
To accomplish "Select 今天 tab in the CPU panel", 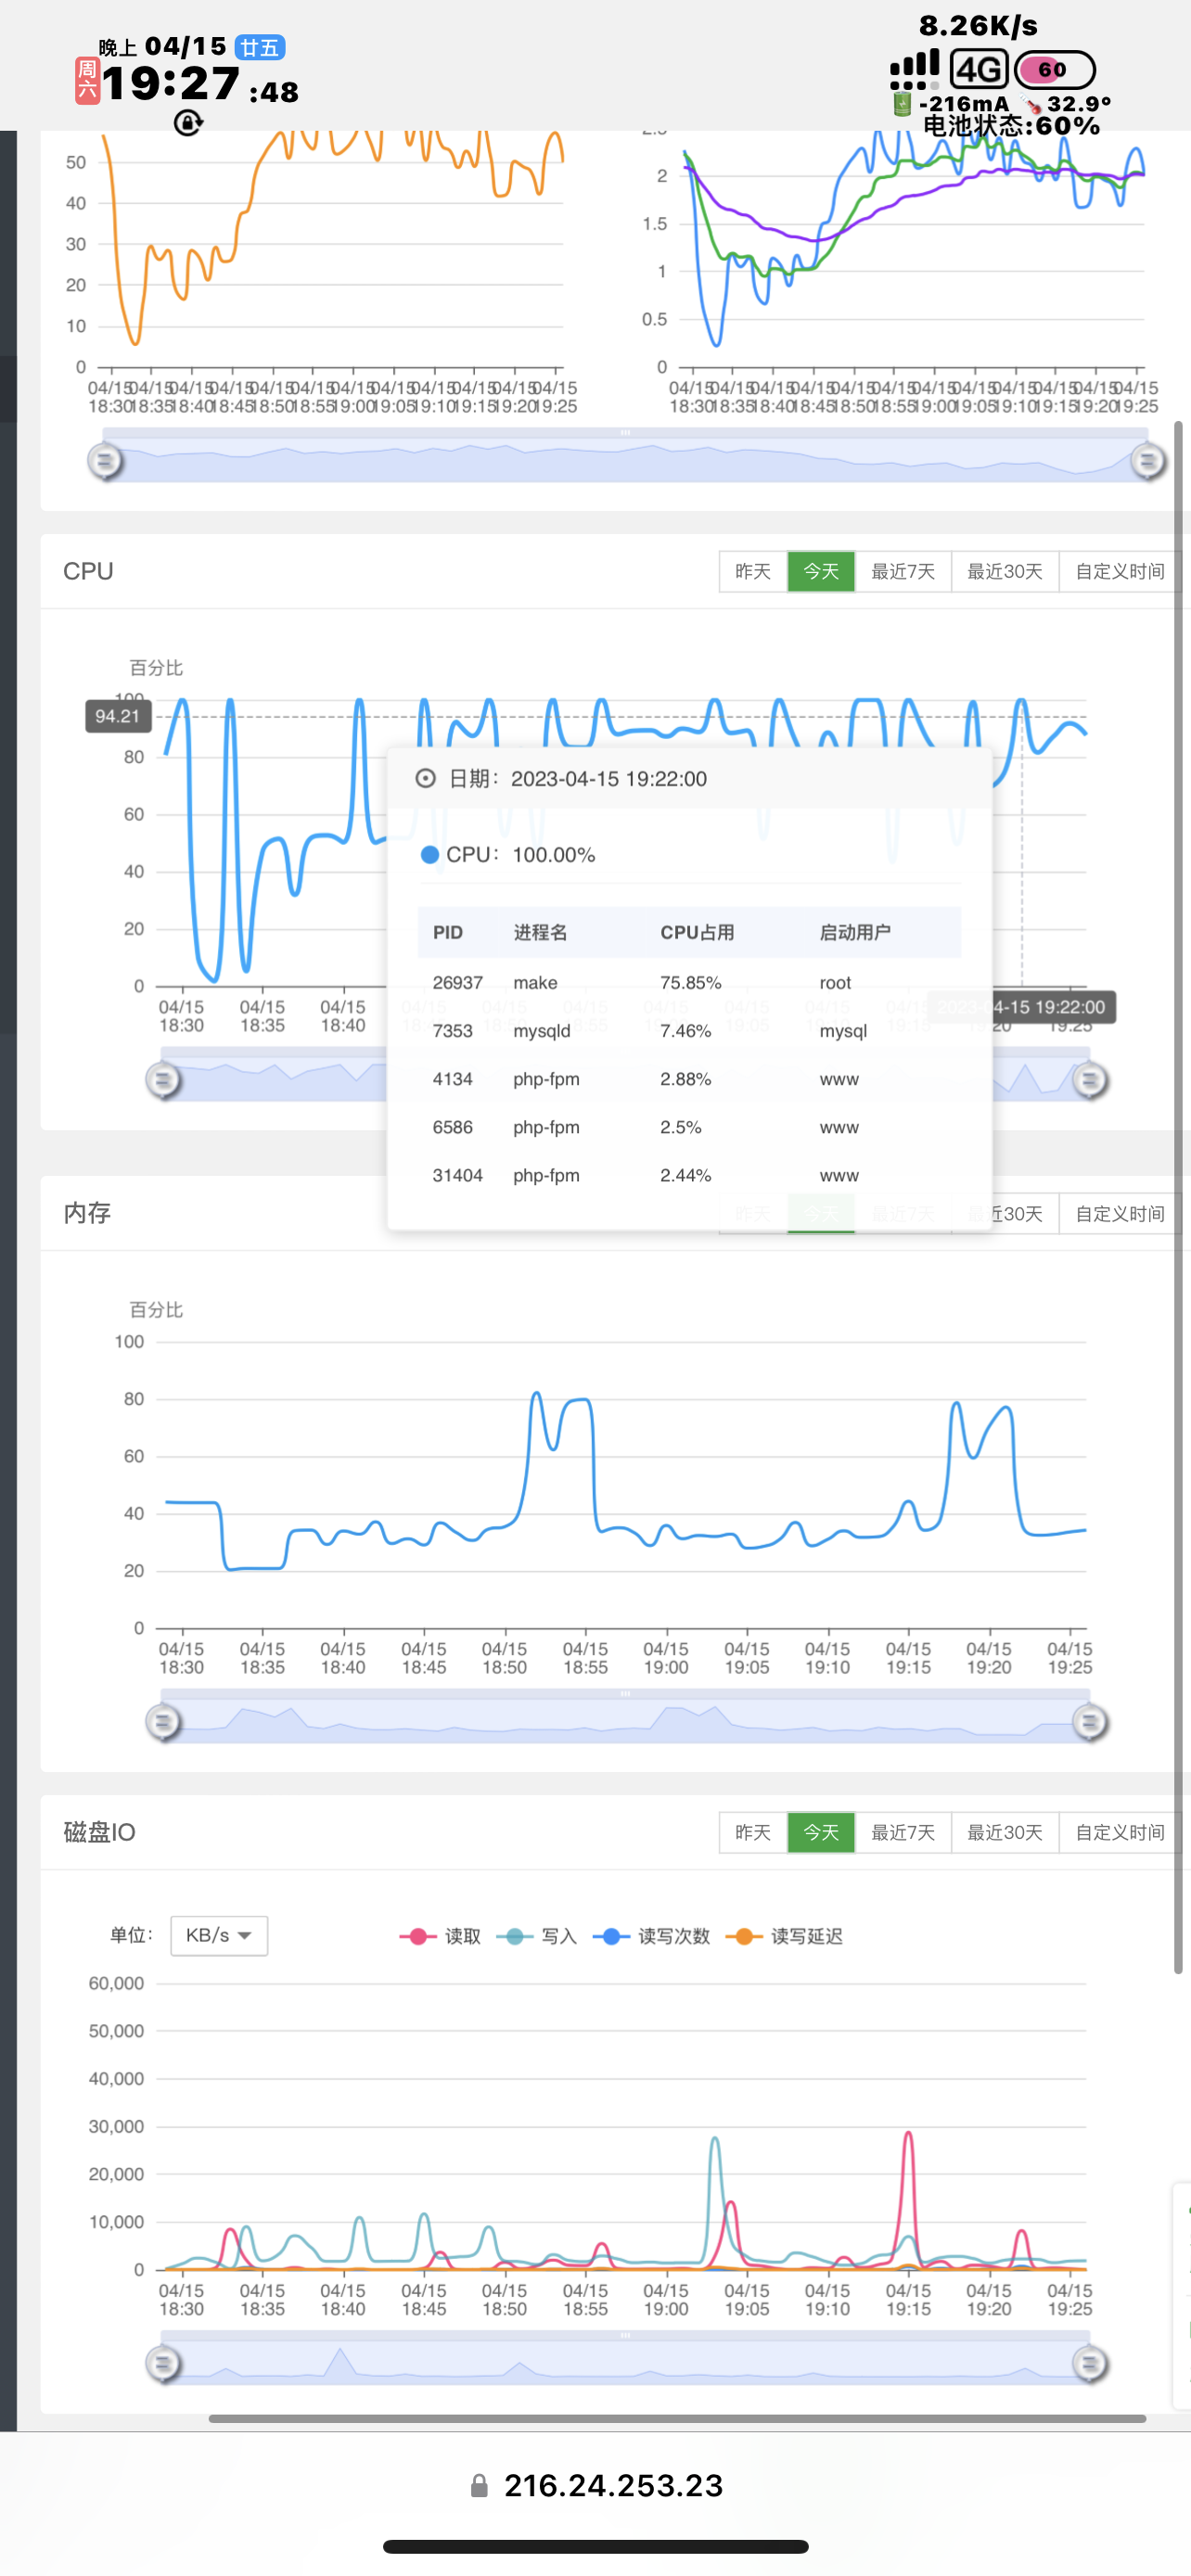I will 821,571.
